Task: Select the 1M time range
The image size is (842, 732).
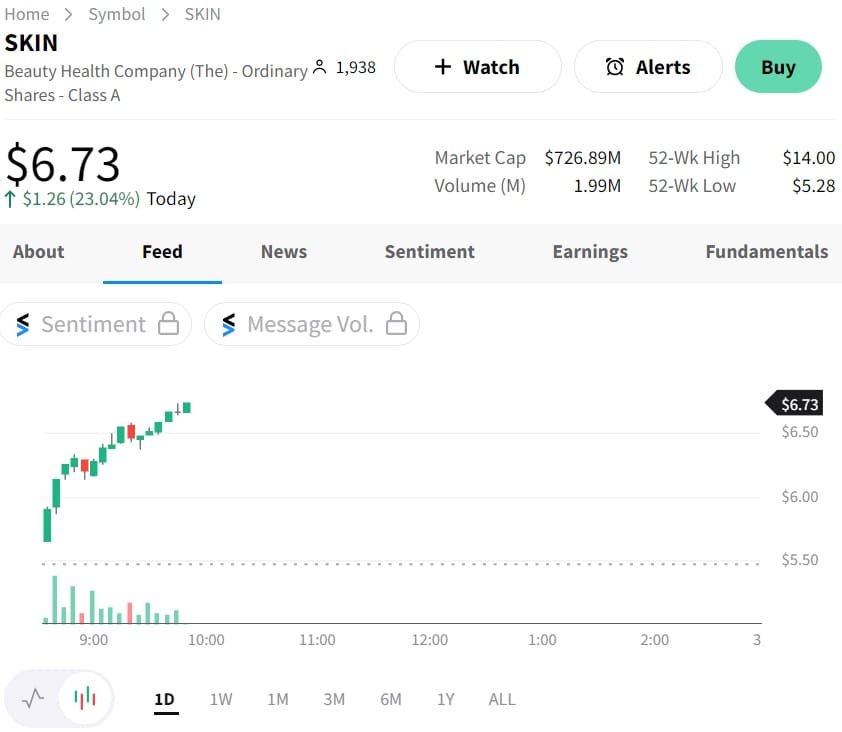Action: click(x=278, y=699)
